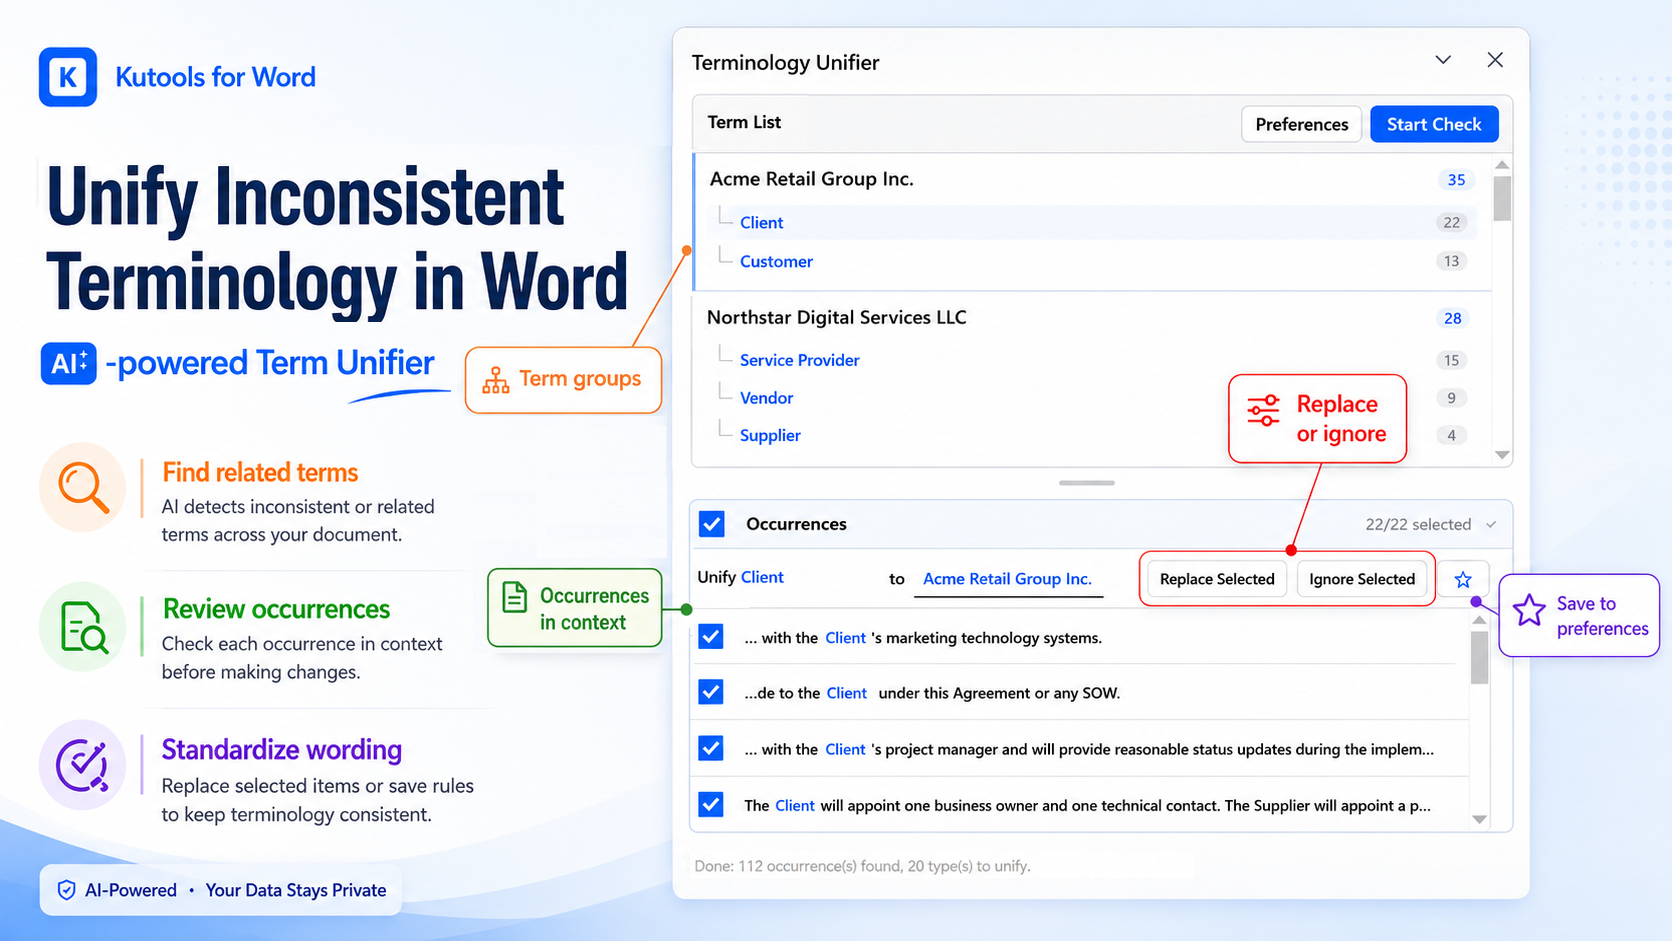
Task: Toggle the Occurrences select-all checkbox
Action: click(712, 524)
